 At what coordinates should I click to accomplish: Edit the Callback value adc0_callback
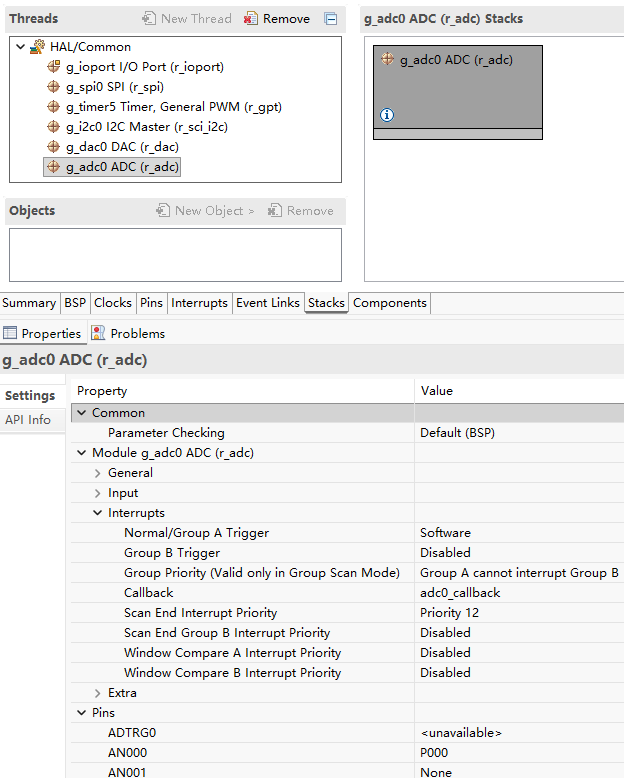click(519, 593)
